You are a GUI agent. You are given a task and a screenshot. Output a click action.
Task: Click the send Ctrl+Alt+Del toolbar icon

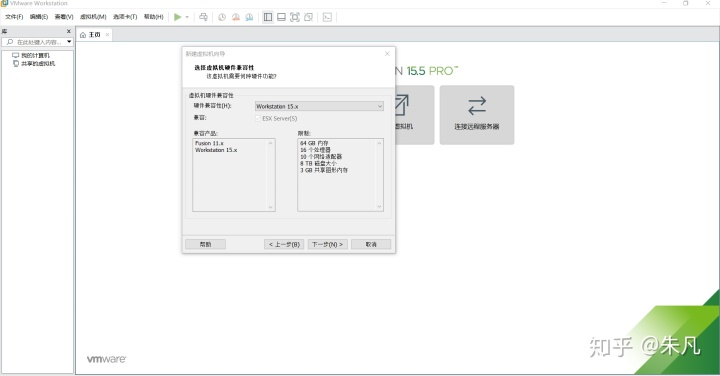(203, 17)
